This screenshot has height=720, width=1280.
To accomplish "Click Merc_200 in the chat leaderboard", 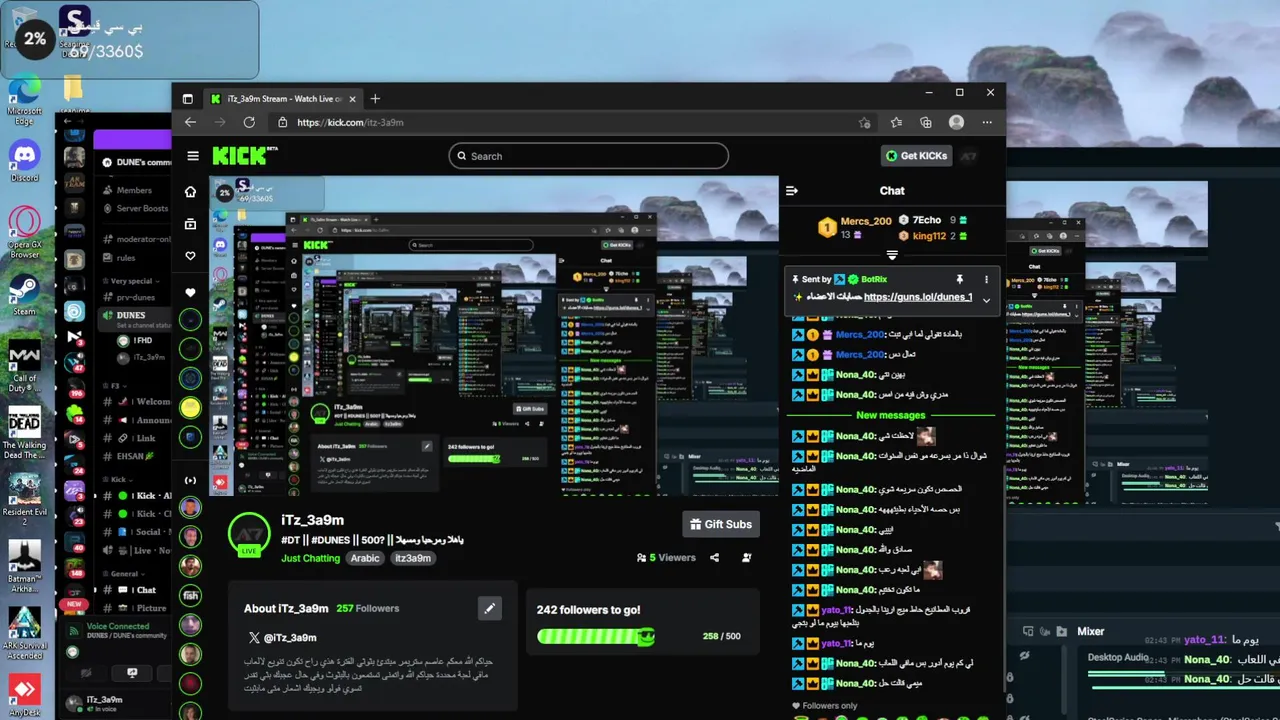I will [x=866, y=221].
